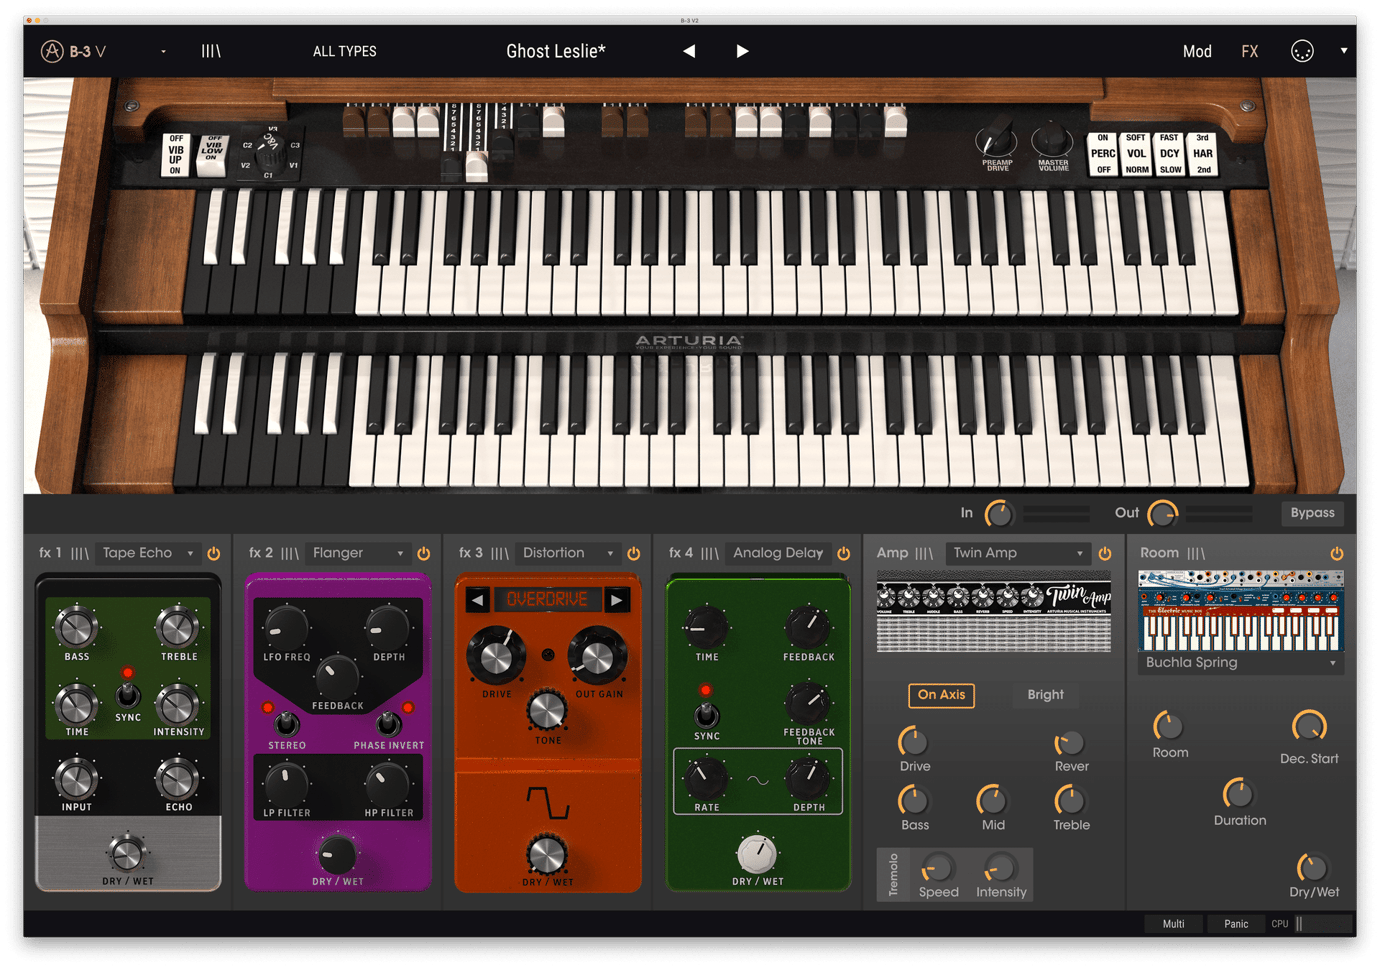Click the FX Out level knob
The image size is (1380, 968).
[x=1162, y=513]
